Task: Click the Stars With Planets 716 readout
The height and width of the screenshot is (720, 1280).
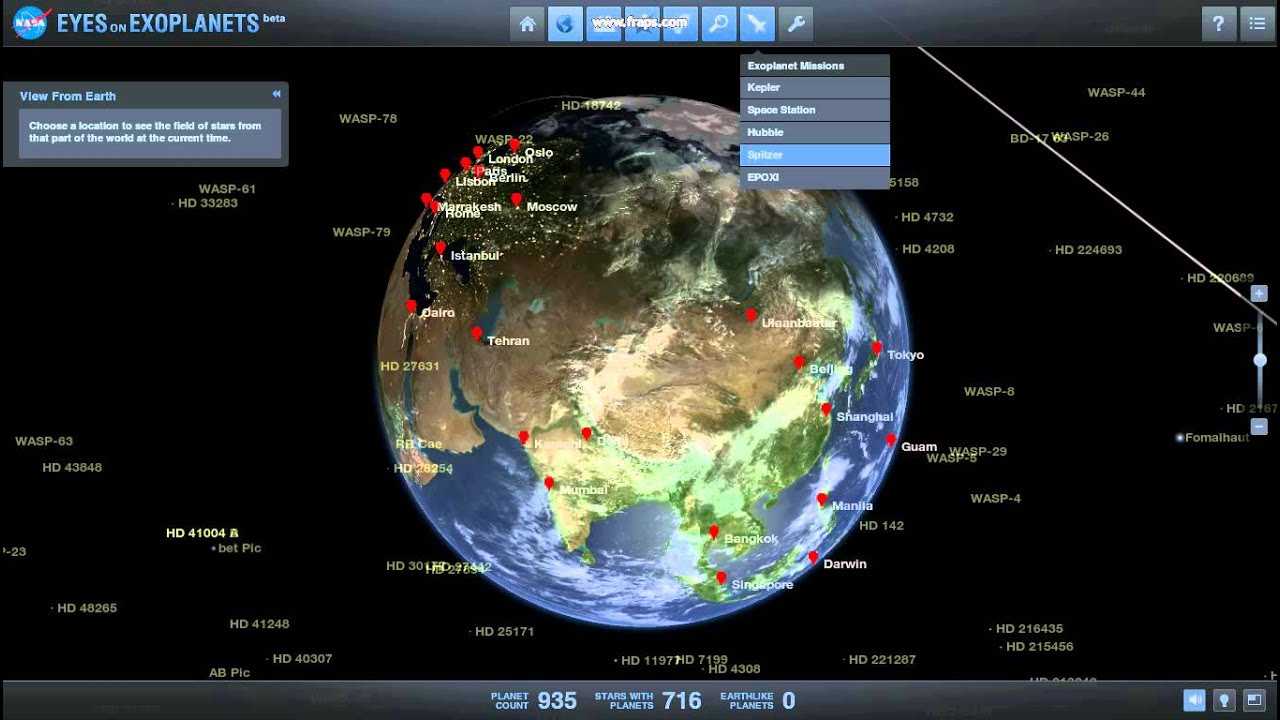Action: [x=648, y=700]
